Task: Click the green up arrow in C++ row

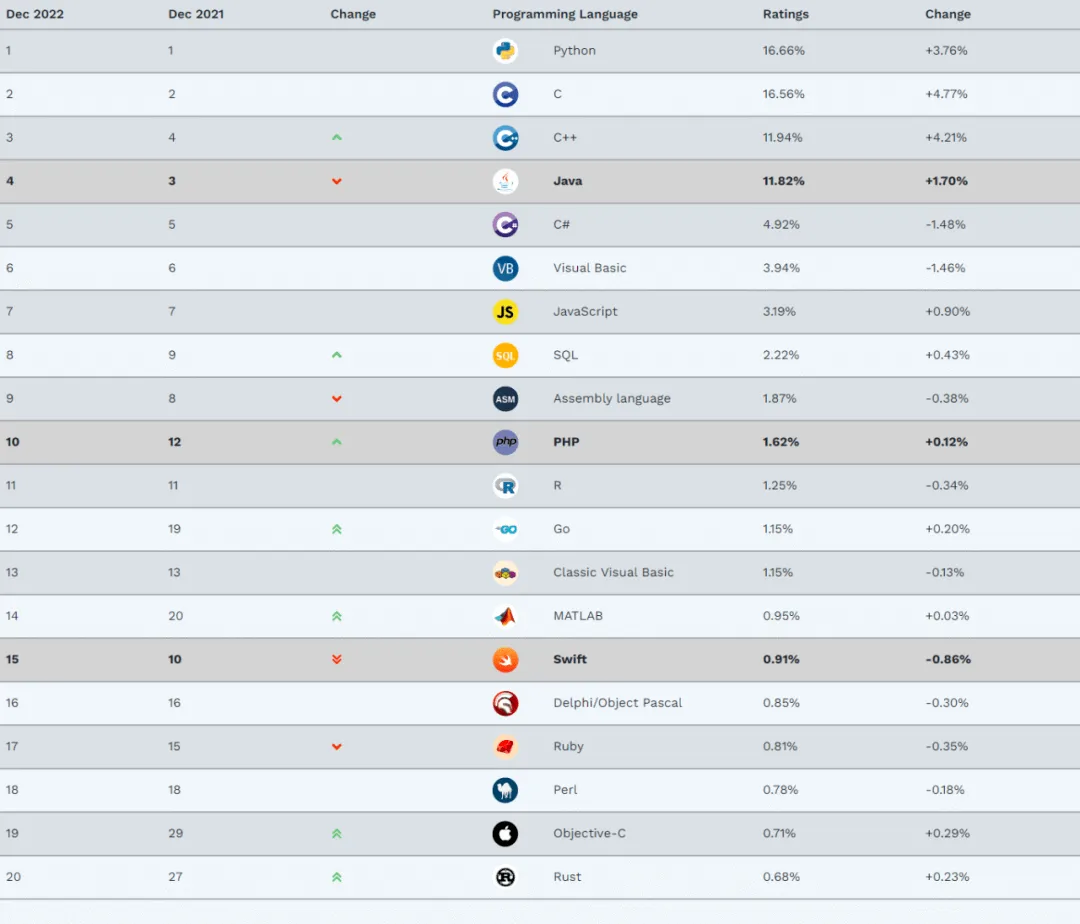Action: coord(337,138)
